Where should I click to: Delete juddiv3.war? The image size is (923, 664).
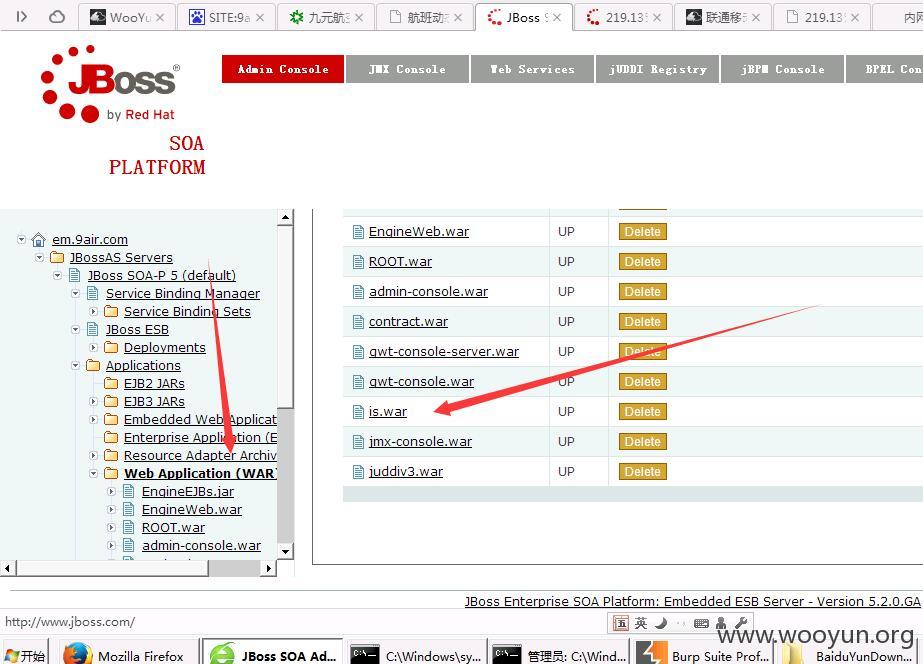[642, 472]
